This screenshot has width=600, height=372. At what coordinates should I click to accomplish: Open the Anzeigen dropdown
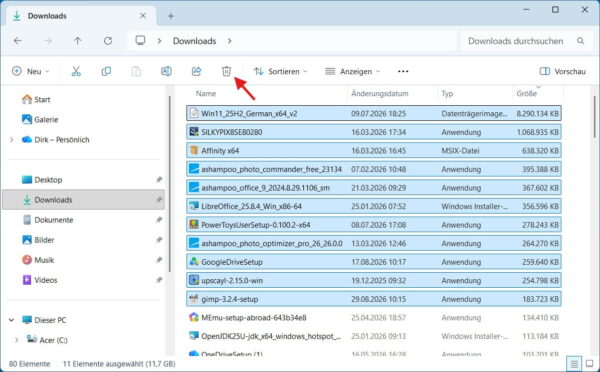point(352,71)
